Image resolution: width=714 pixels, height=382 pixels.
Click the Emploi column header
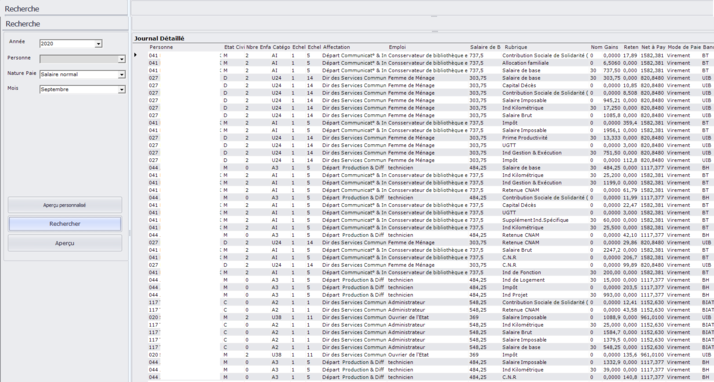(x=397, y=47)
